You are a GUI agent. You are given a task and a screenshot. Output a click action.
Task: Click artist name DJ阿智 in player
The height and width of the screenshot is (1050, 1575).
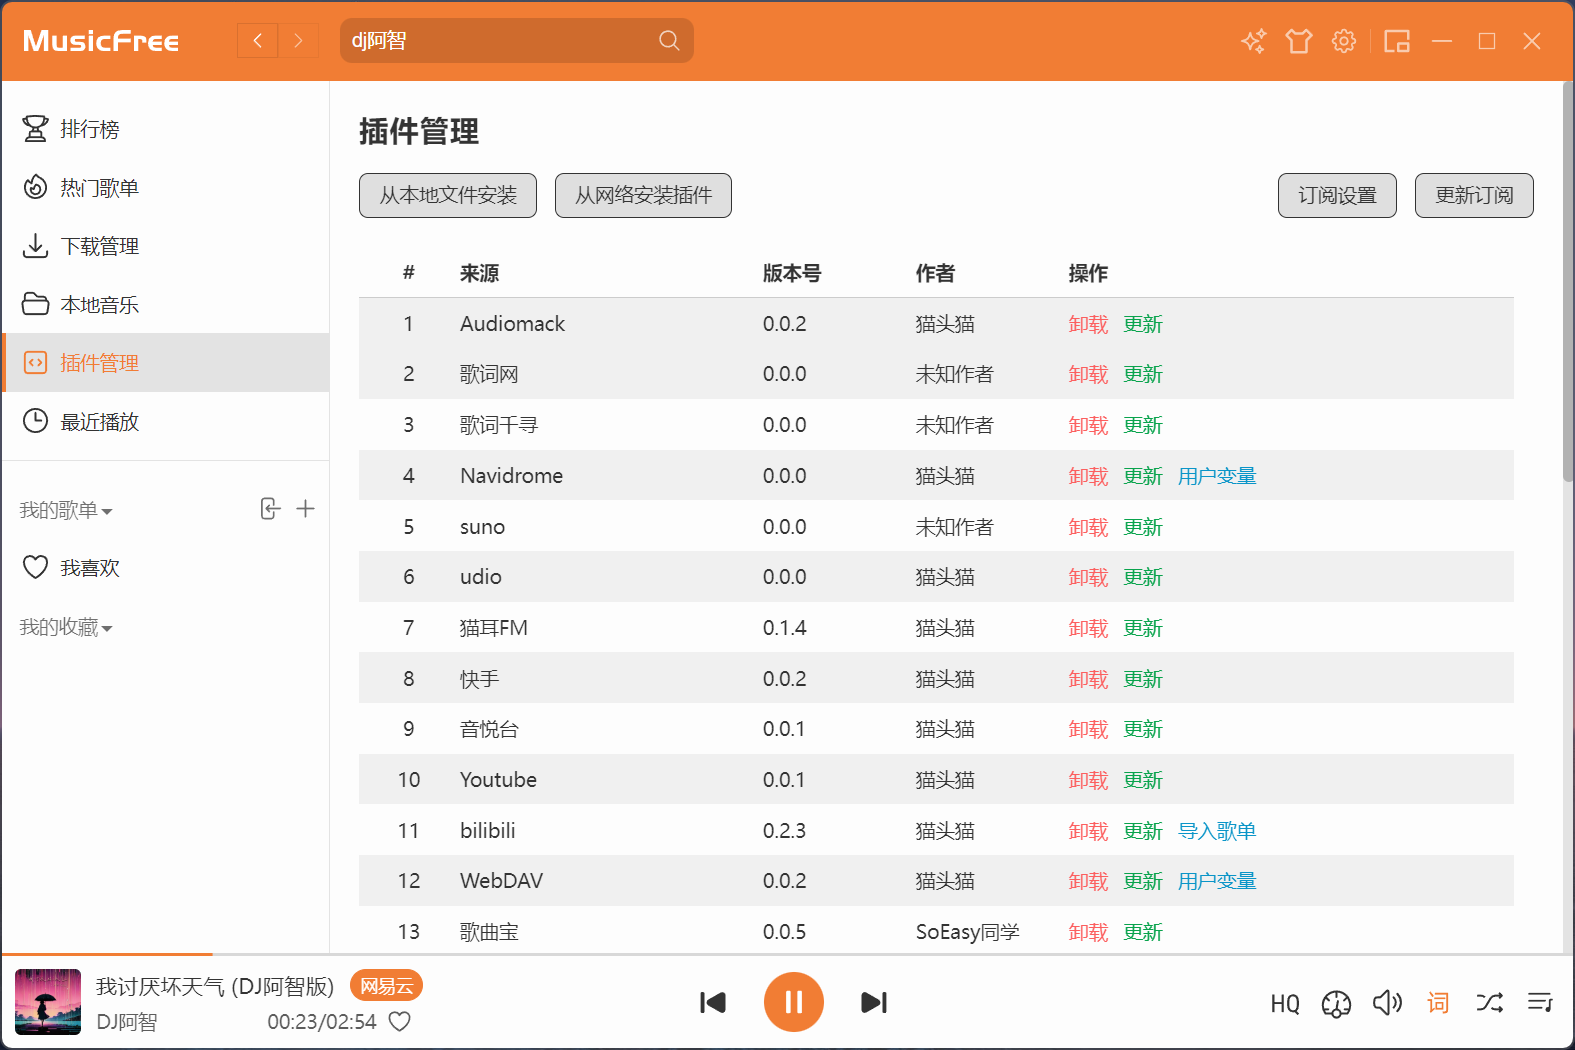point(127,1022)
